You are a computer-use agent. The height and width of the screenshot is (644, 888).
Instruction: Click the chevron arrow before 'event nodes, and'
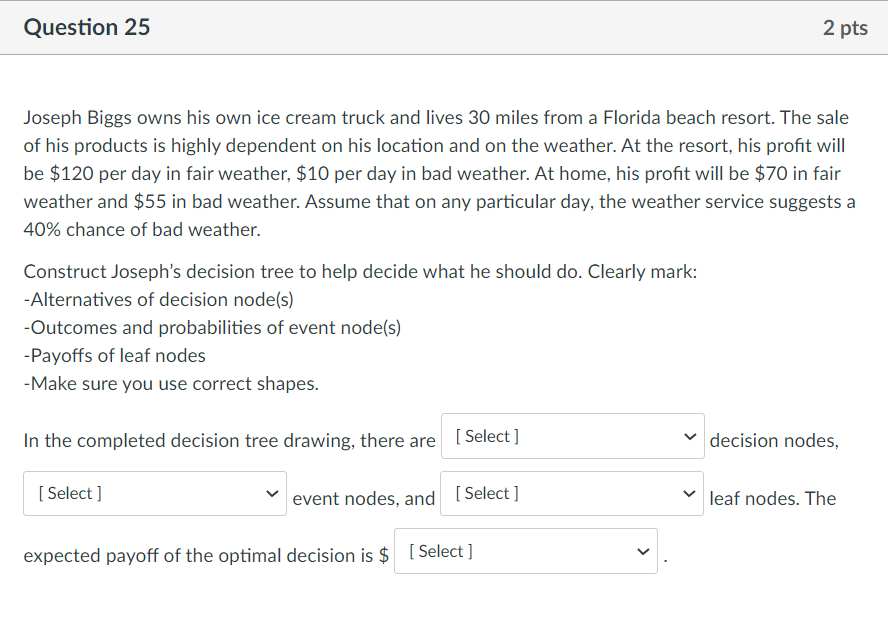point(270,494)
